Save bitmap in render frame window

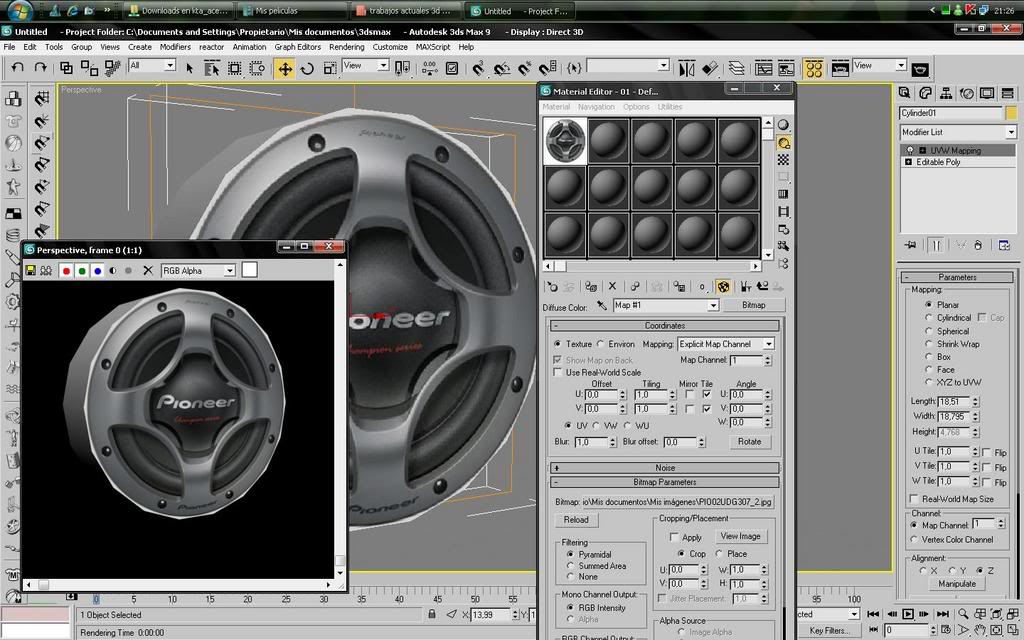point(30,270)
